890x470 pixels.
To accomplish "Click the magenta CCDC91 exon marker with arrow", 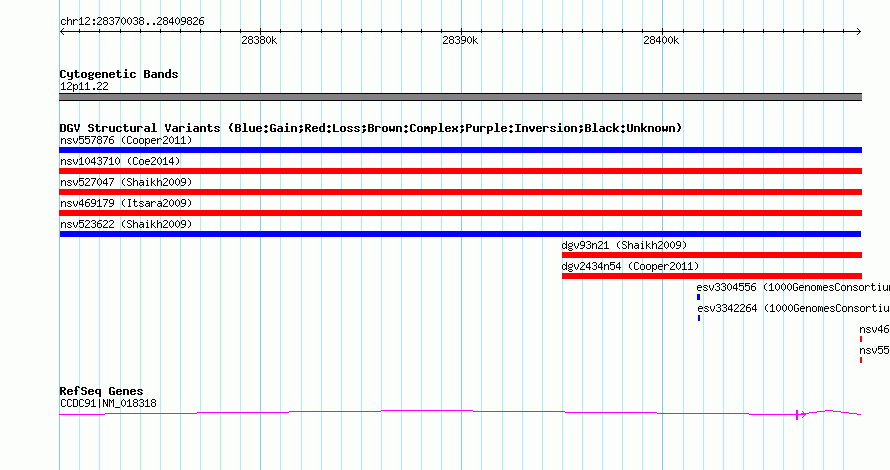I will click(800, 415).
